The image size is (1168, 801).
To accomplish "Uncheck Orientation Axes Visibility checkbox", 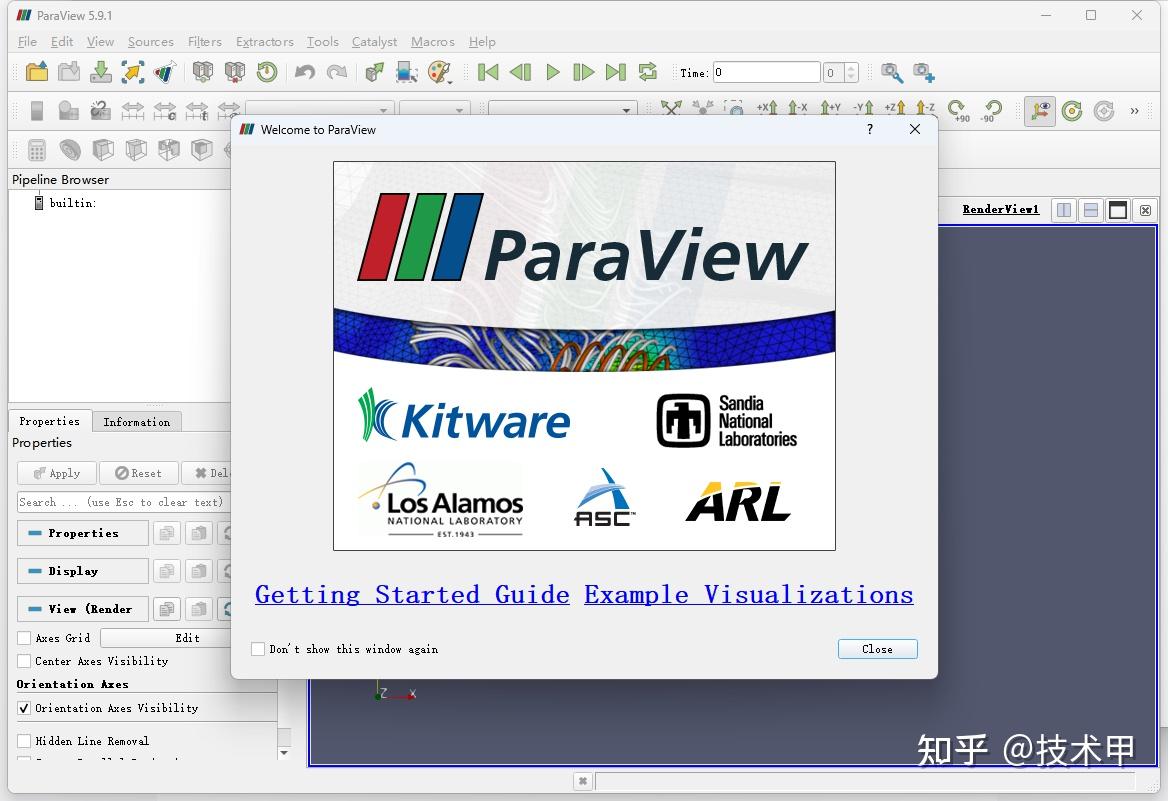I will click(25, 708).
